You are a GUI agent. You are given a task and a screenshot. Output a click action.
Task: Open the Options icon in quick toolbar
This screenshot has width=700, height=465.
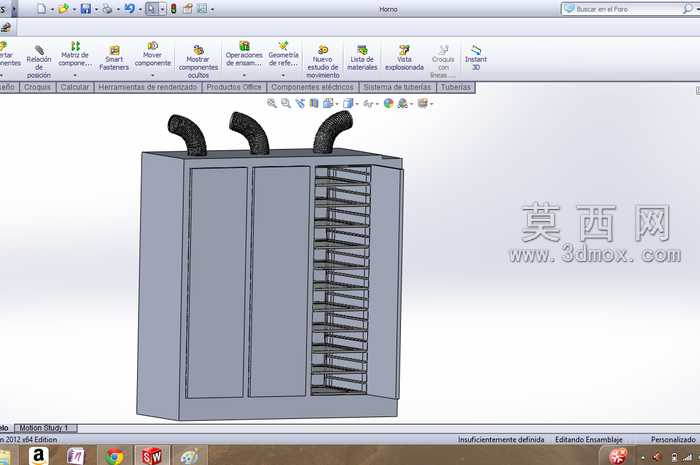click(x=202, y=8)
